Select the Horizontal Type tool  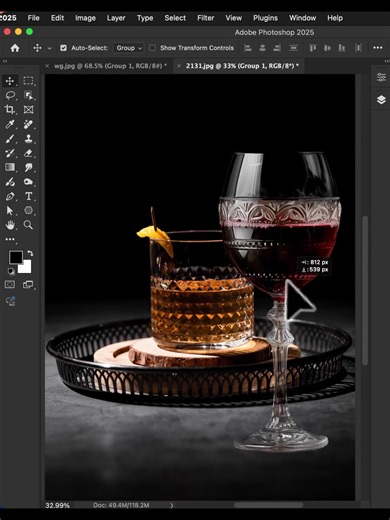point(28,196)
